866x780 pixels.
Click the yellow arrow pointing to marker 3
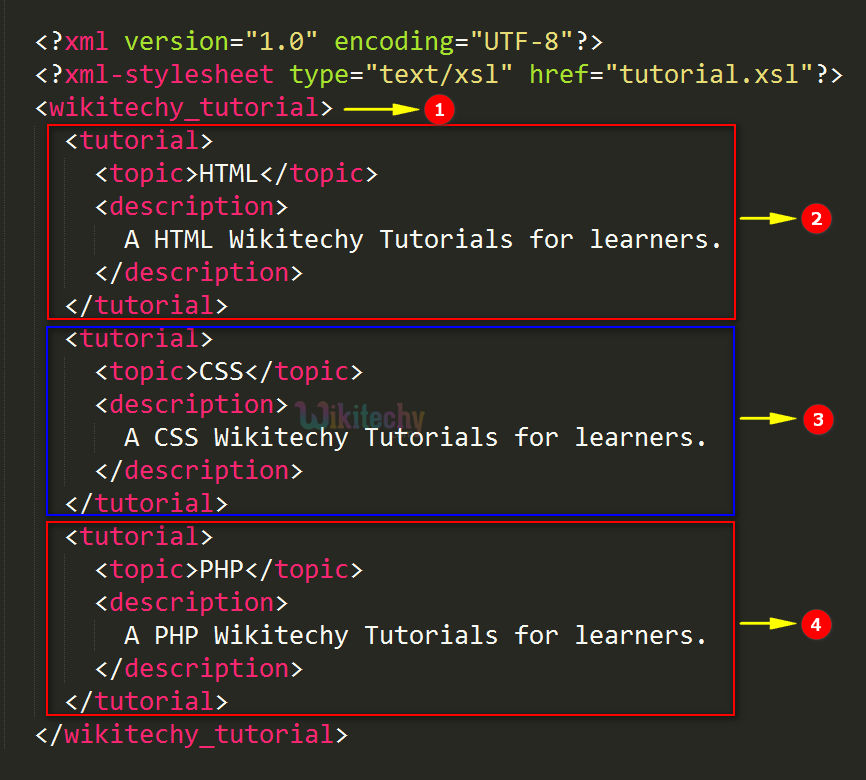(x=766, y=420)
